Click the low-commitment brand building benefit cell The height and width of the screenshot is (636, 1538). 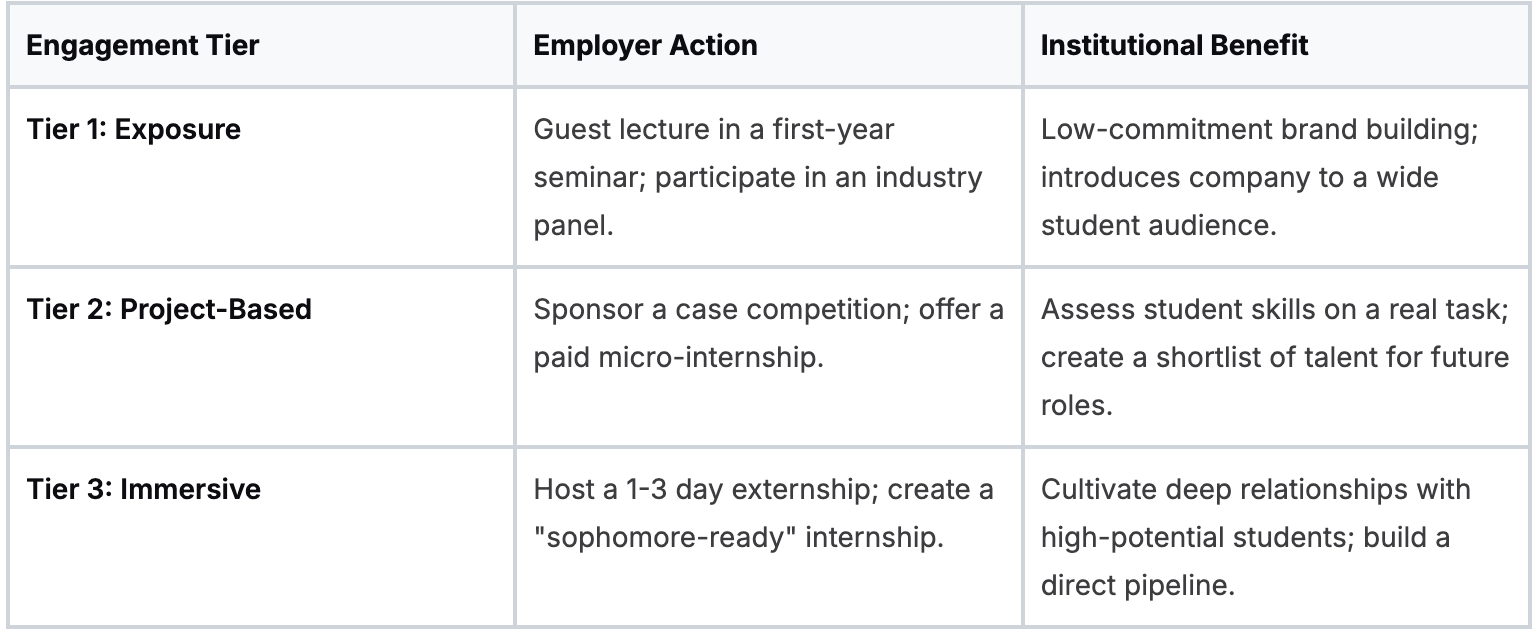[1275, 177]
